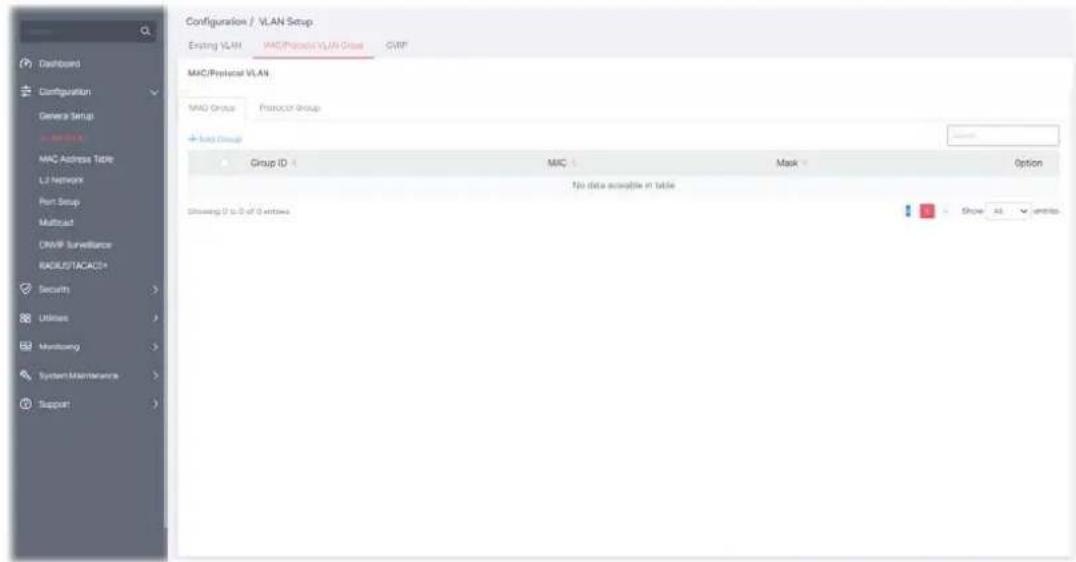Click the 'Configuration / VLAN Setup' breadcrumb

click(x=249, y=22)
